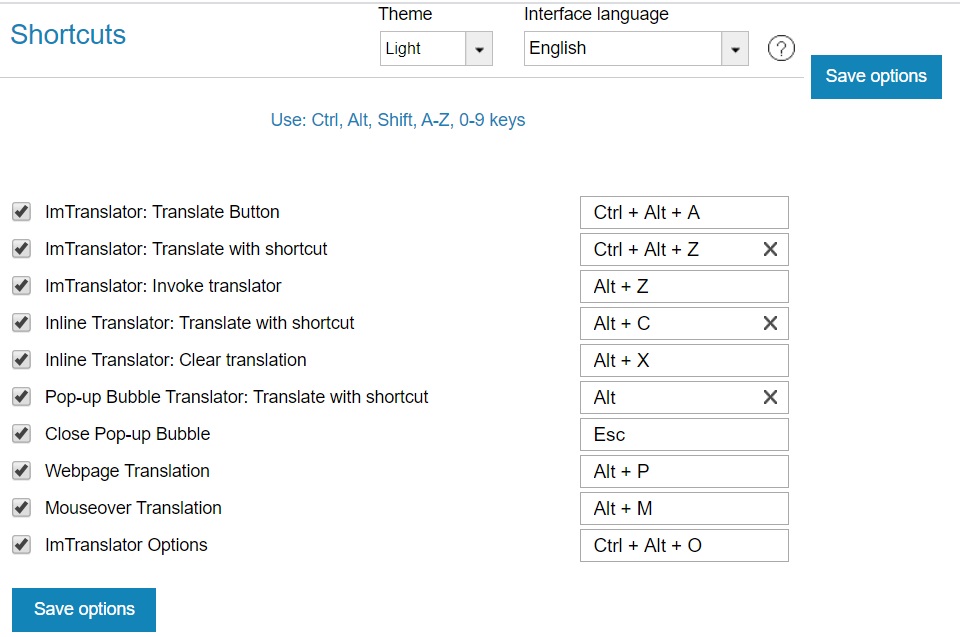Edit the Alt + P shortcut field
The image size is (960, 637).
click(x=684, y=472)
